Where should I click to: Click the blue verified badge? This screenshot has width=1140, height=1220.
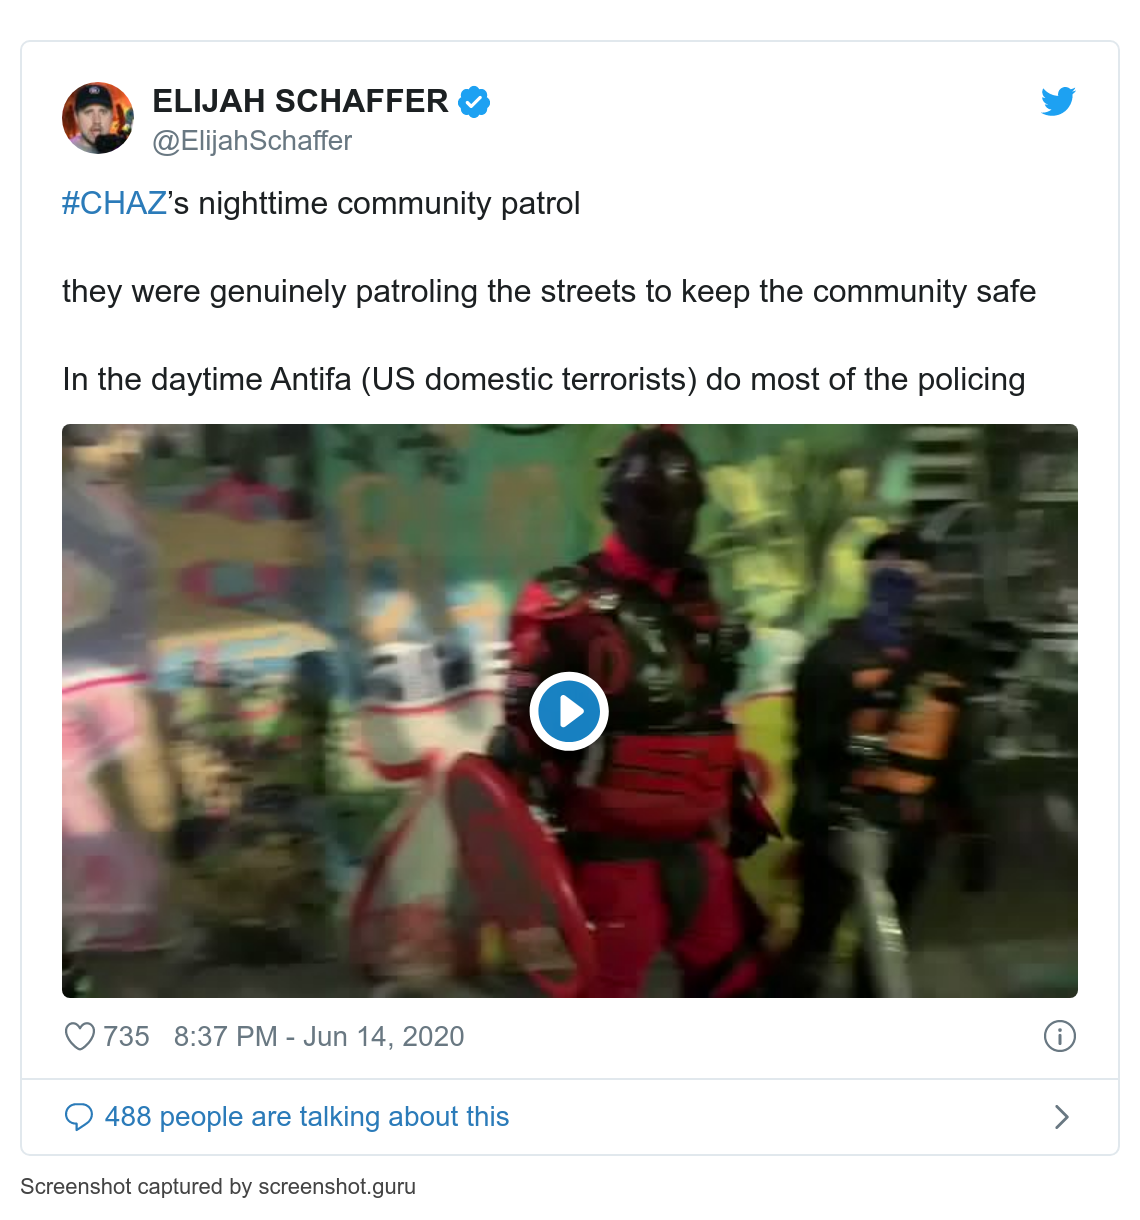[x=474, y=102]
